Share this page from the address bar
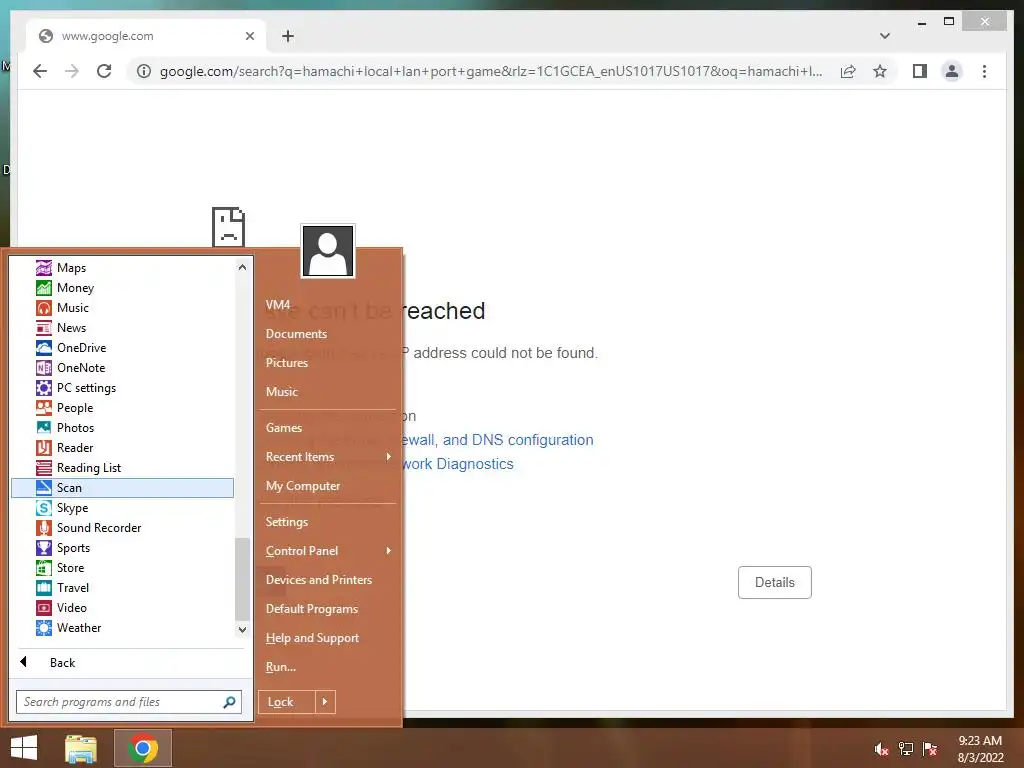The image size is (1024, 768). [848, 71]
